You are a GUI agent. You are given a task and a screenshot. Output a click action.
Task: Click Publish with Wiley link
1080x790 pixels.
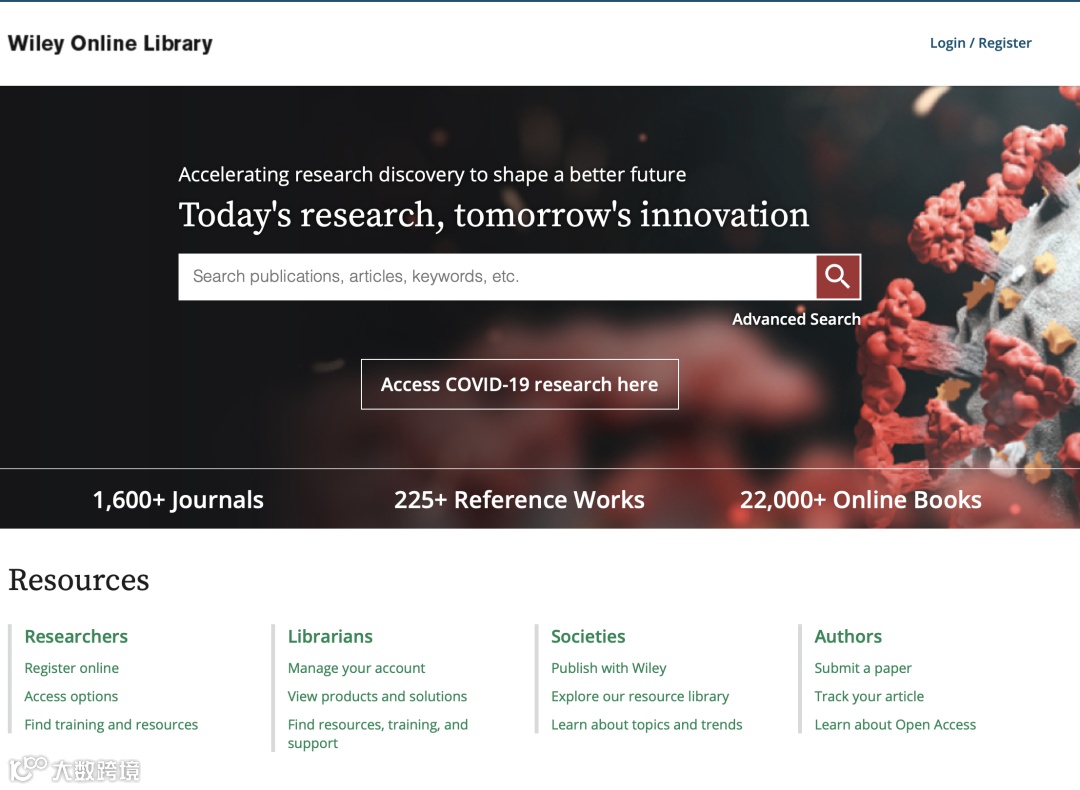609,668
